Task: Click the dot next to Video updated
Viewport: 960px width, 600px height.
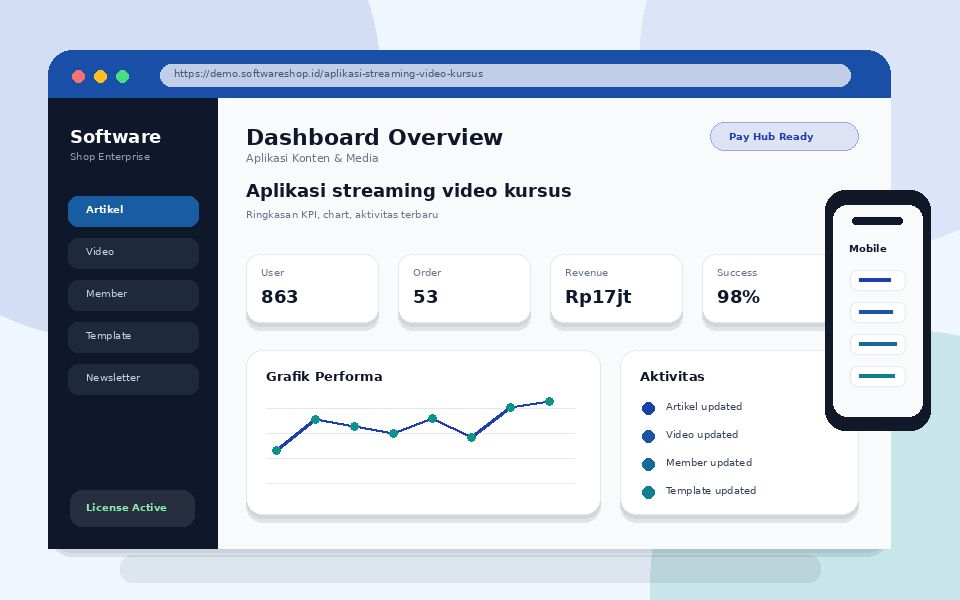Action: point(648,436)
